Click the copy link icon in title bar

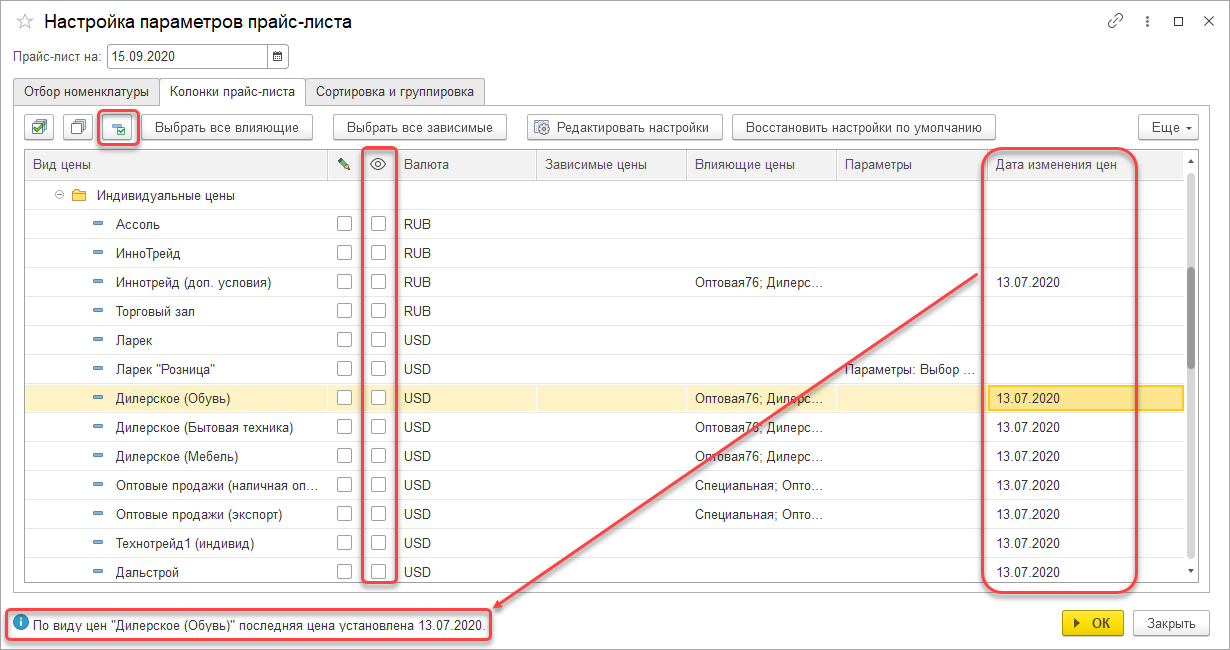(1115, 21)
